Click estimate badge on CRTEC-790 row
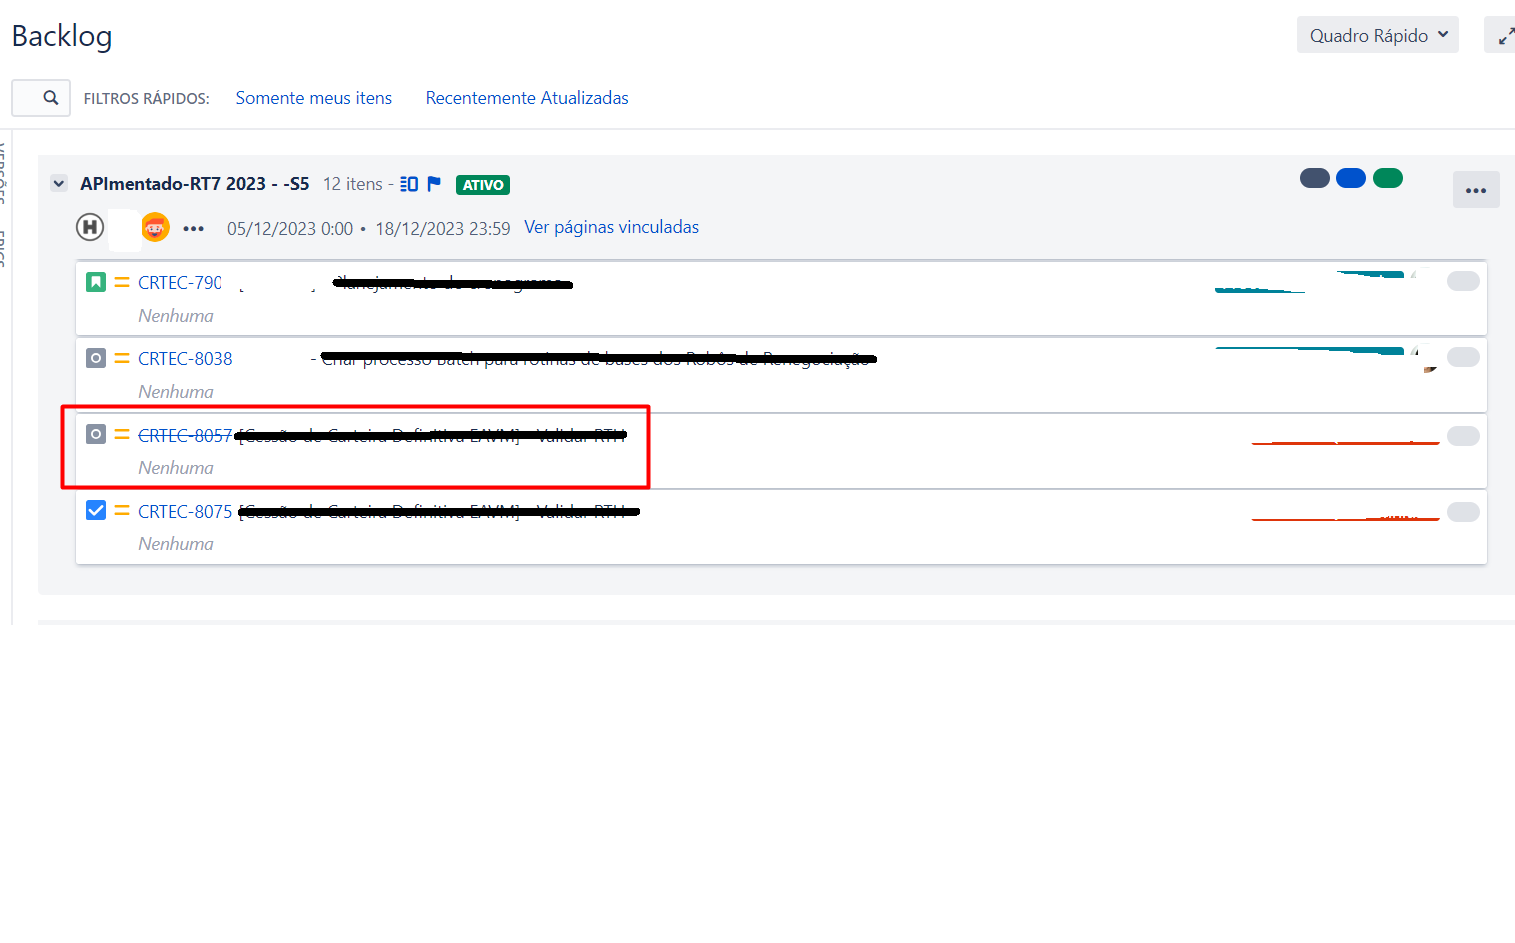Screen dimensions: 1515x943 (x=1463, y=281)
